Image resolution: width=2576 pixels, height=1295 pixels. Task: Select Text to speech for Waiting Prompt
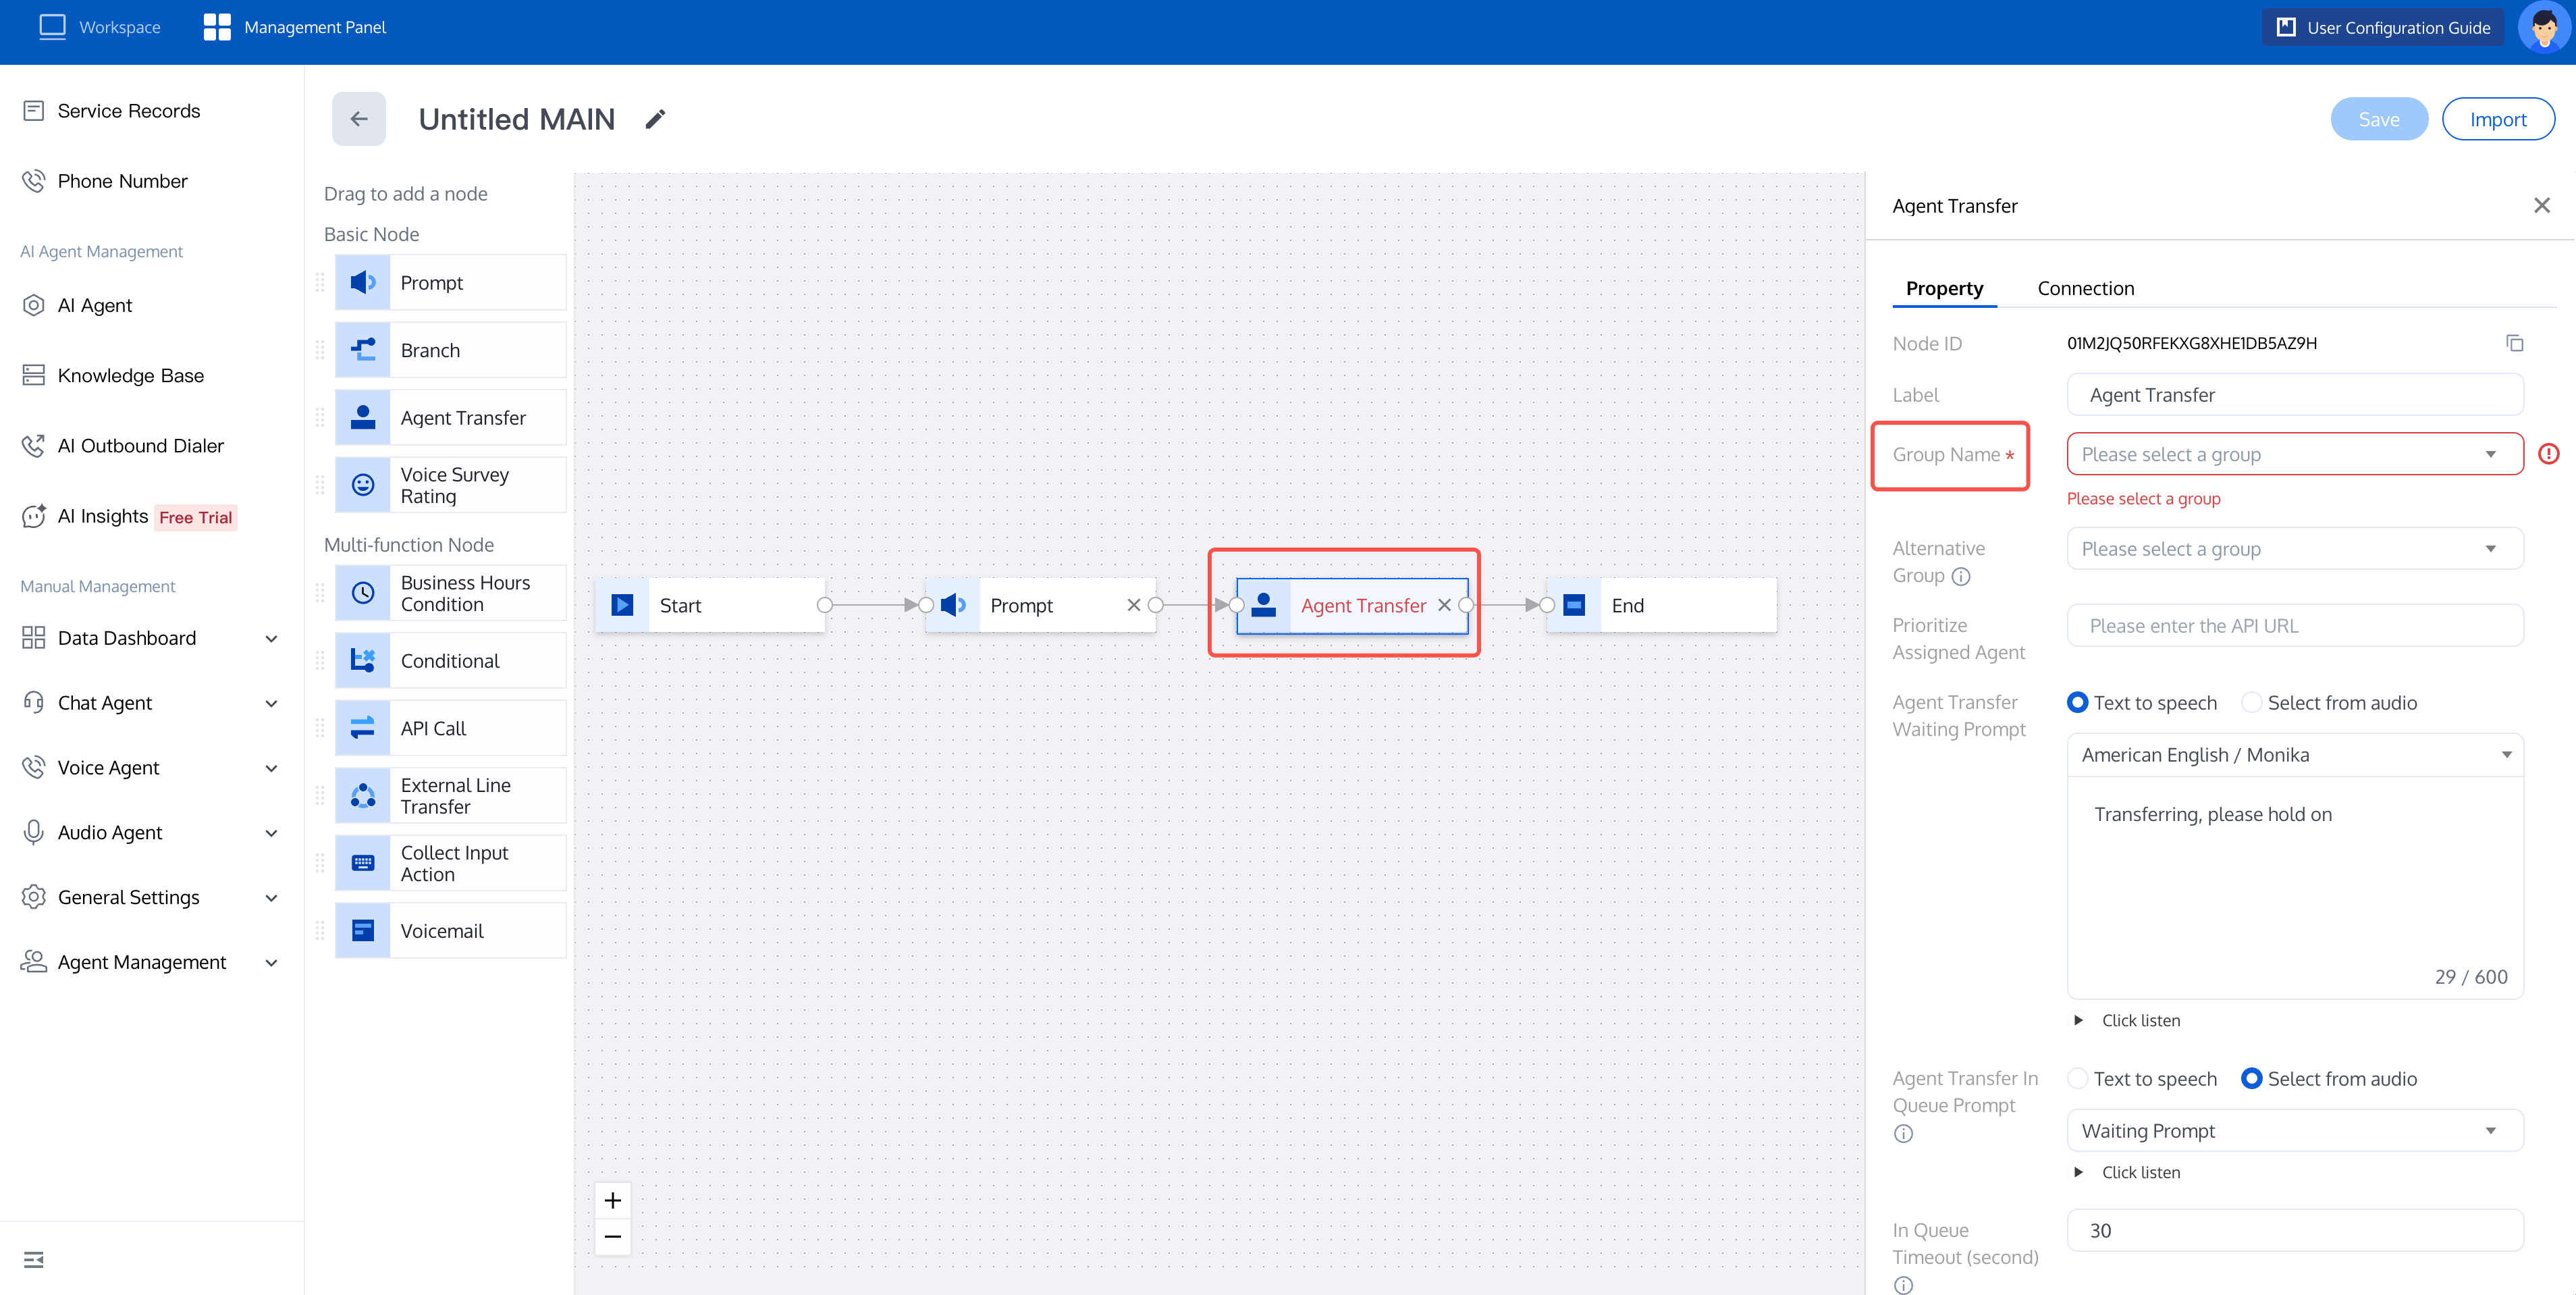(2077, 703)
